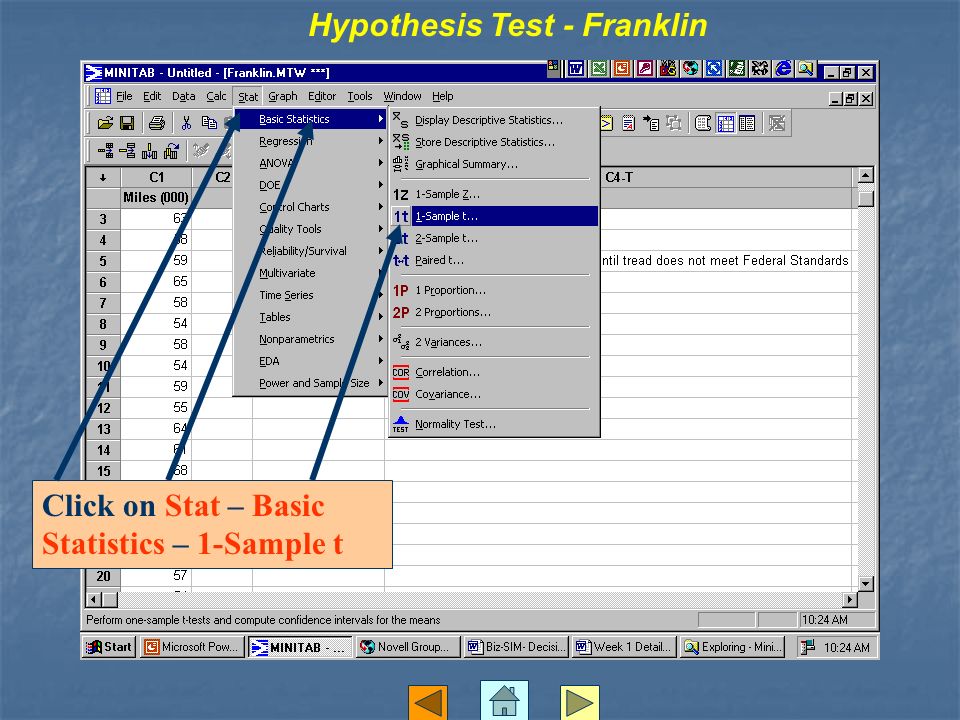Click the 1Z icon for 1-Sample Z

(400, 195)
